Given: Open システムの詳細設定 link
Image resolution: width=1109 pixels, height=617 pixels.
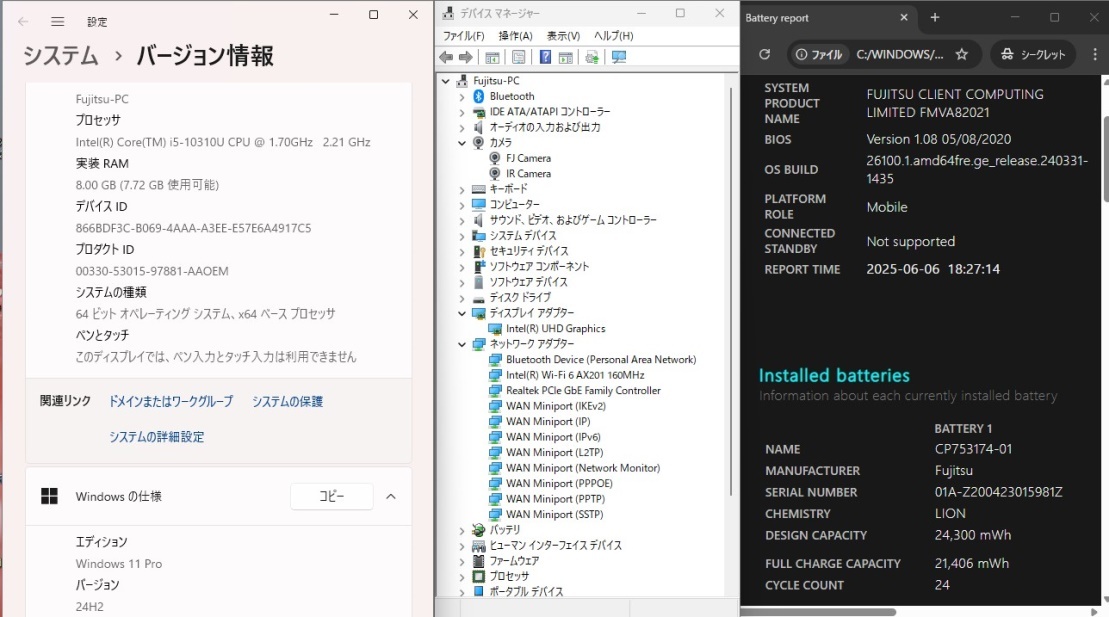Looking at the screenshot, I should click(156, 437).
